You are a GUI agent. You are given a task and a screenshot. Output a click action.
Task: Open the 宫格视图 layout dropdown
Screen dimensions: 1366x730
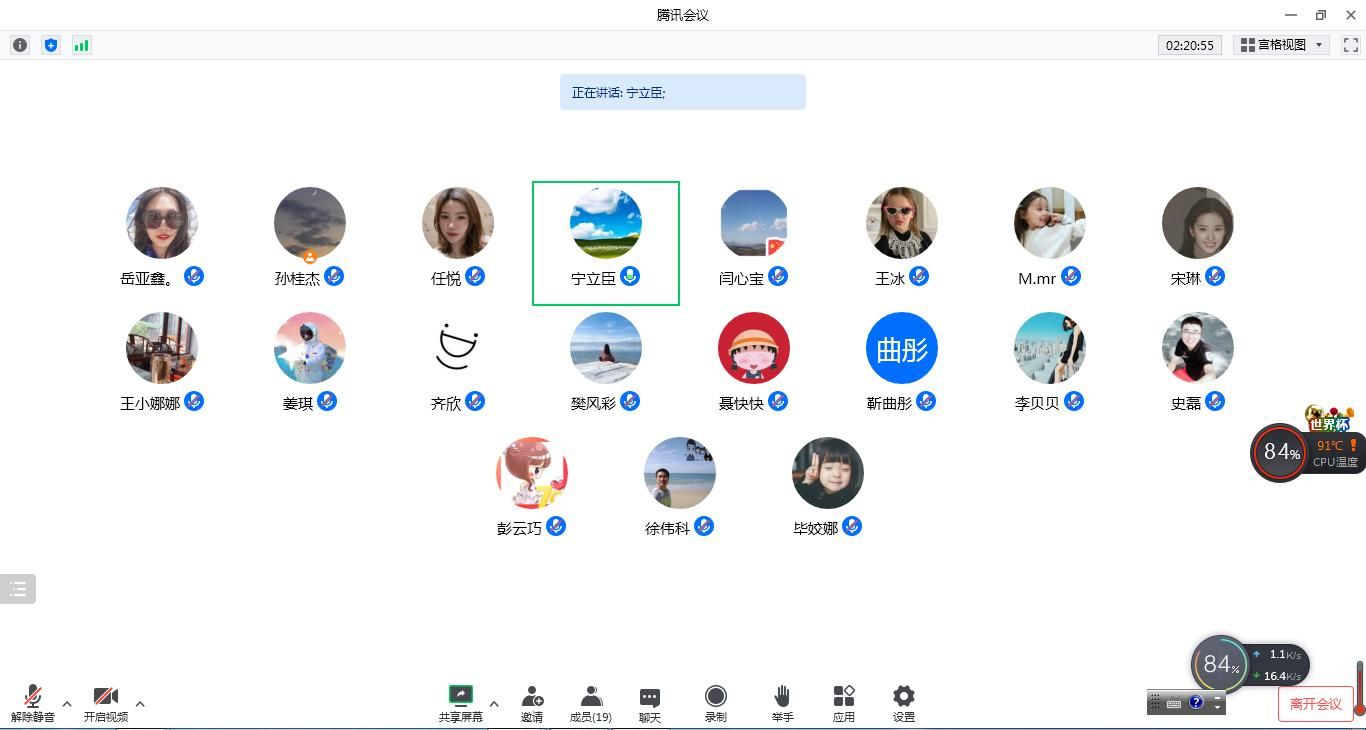[1283, 45]
